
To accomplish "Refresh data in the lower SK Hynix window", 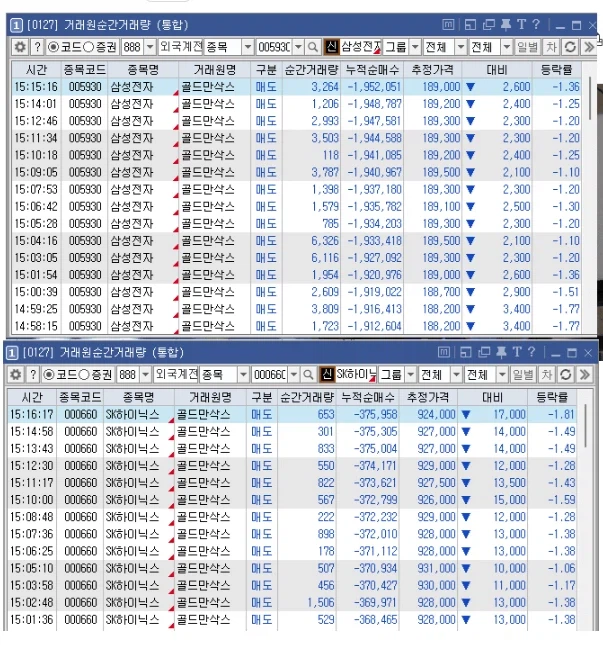I will (566, 374).
